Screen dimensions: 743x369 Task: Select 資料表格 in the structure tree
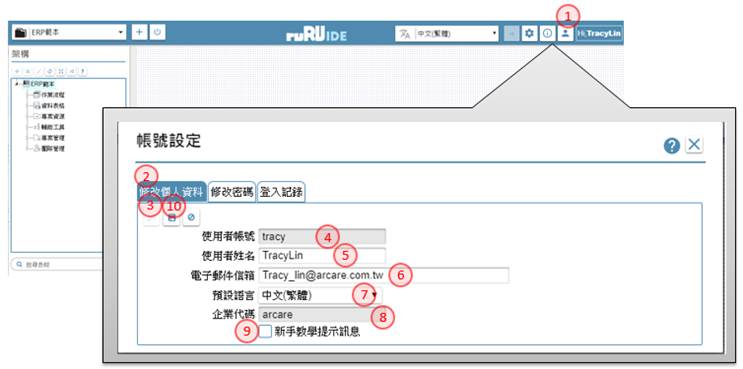(52, 106)
